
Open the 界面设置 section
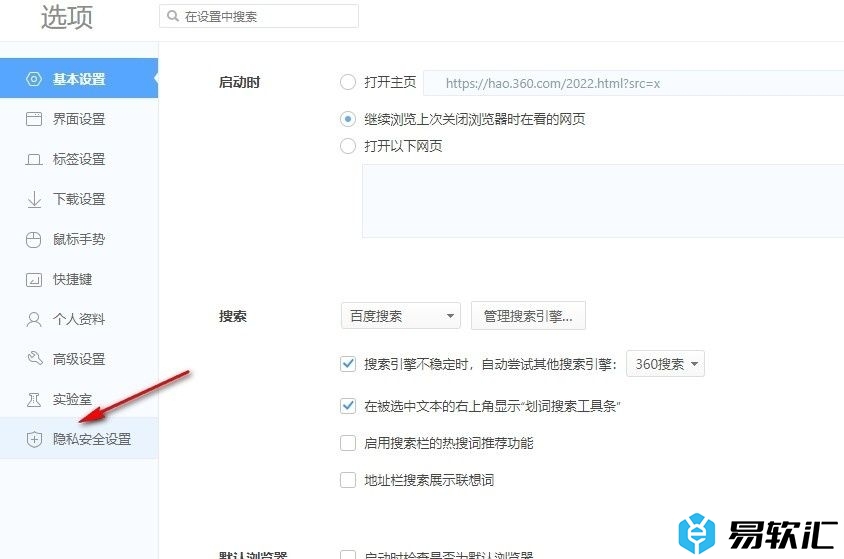tap(79, 119)
